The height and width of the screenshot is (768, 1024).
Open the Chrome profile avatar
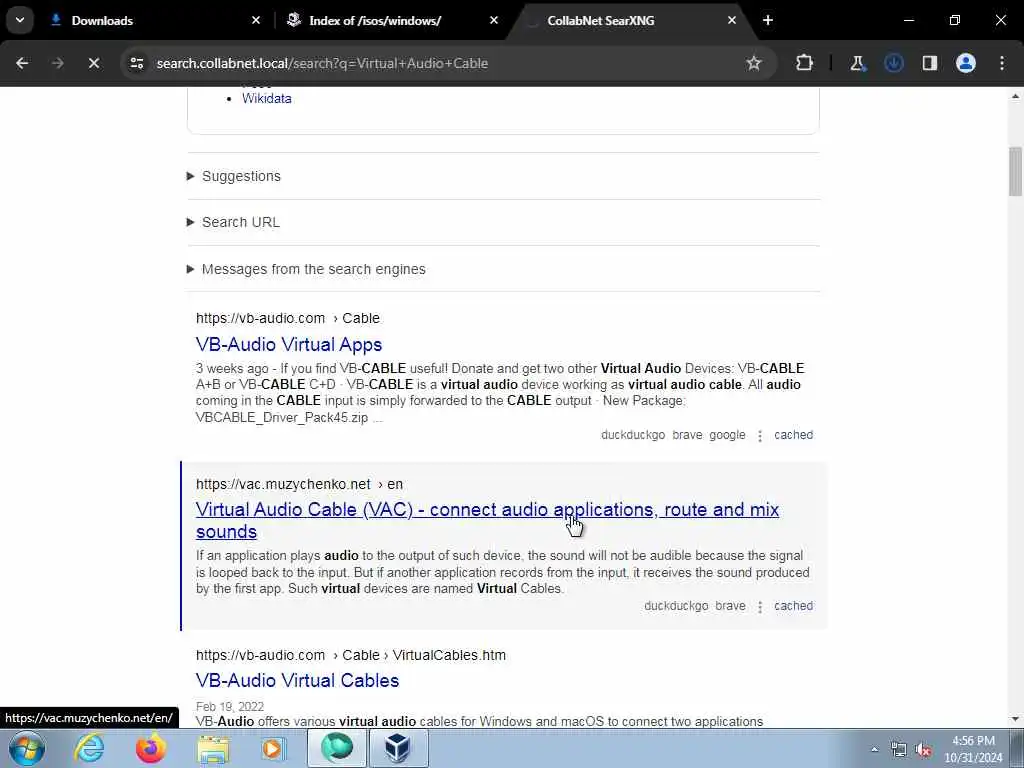click(965, 63)
